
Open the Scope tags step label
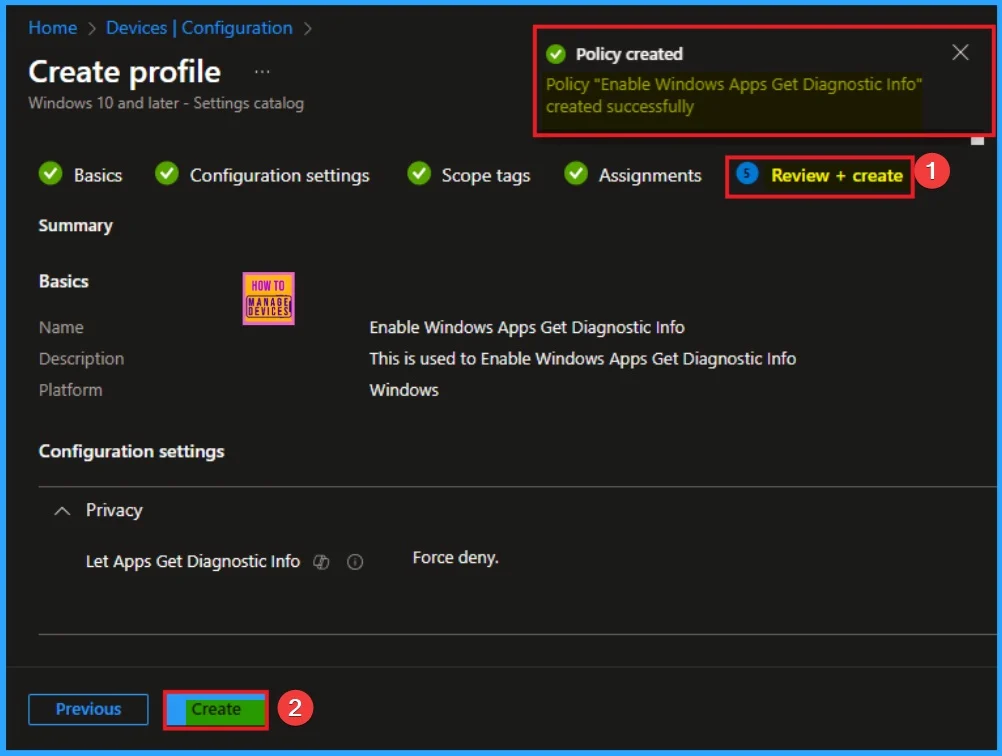486,176
